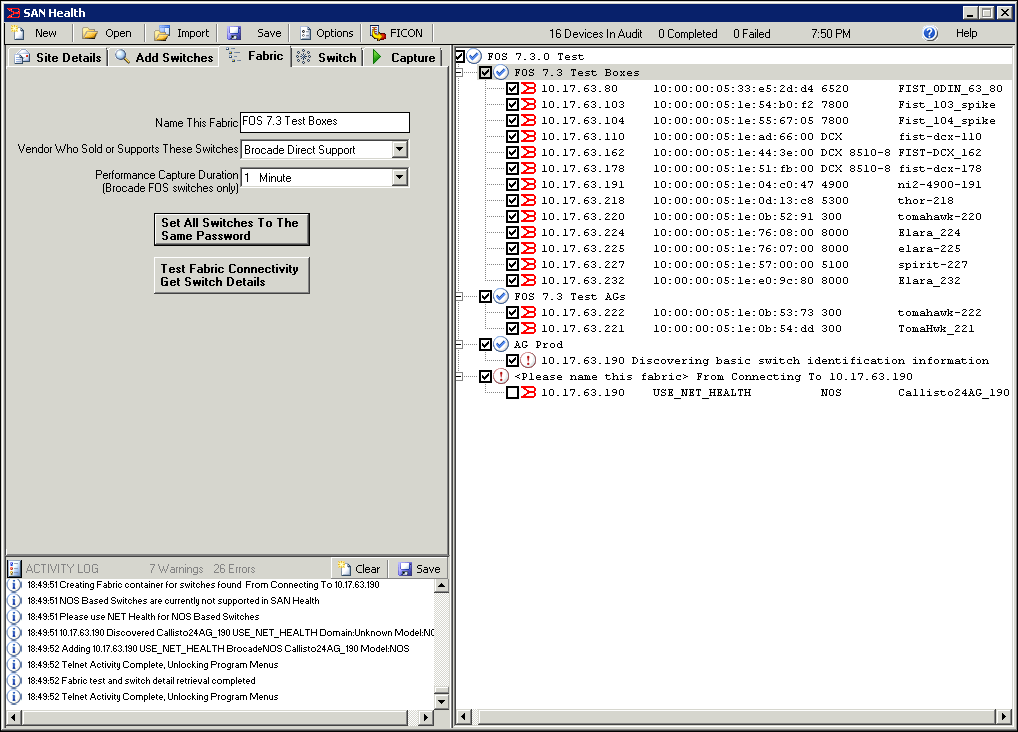
Task: Click red warning icon of Discovering switch row
Action: click(528, 360)
